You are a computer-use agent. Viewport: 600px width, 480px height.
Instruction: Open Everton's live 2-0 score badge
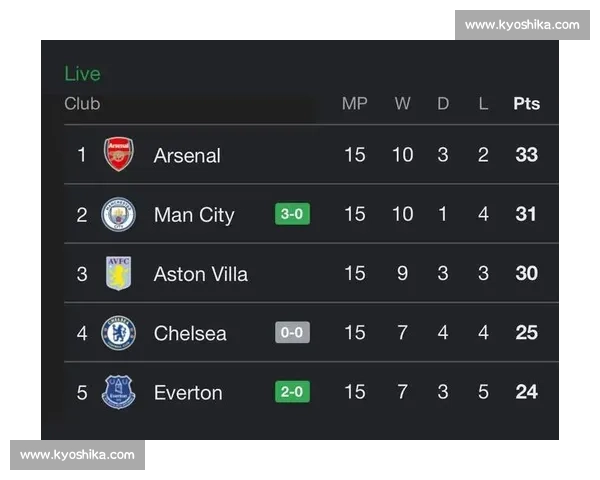[292, 392]
